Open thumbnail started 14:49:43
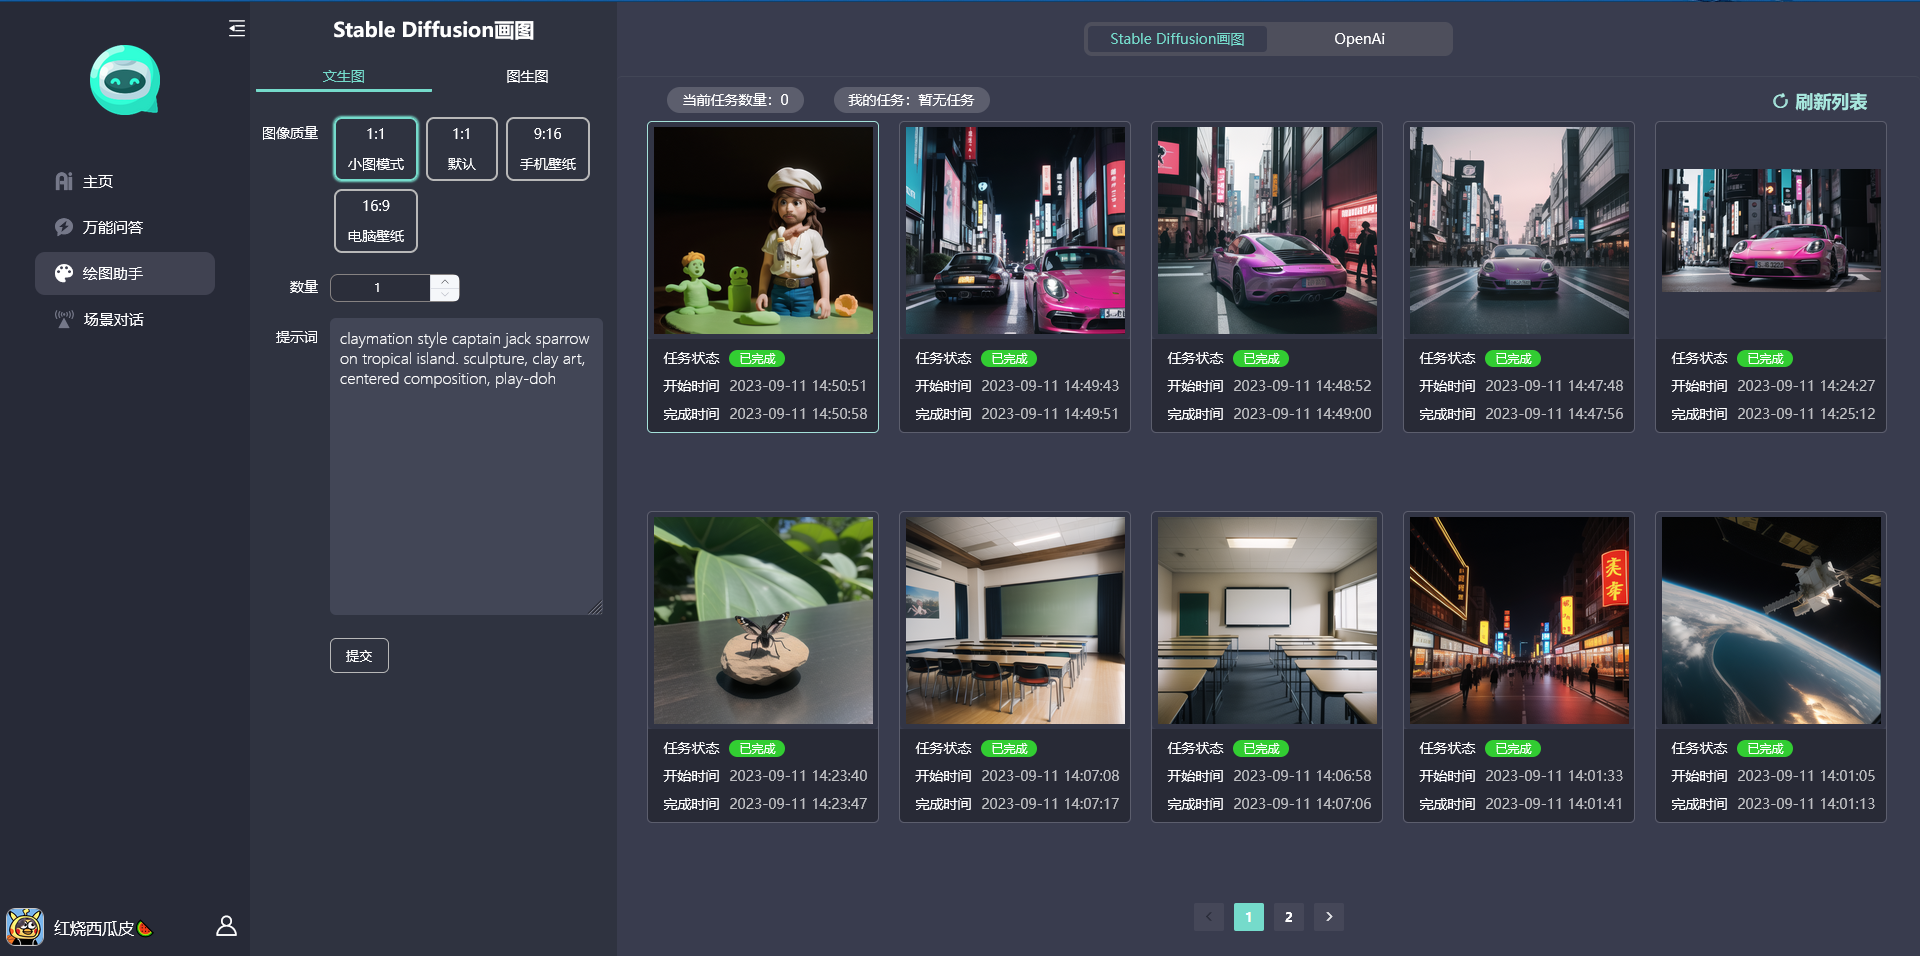Screen dimensions: 1920x956 (x=1015, y=230)
